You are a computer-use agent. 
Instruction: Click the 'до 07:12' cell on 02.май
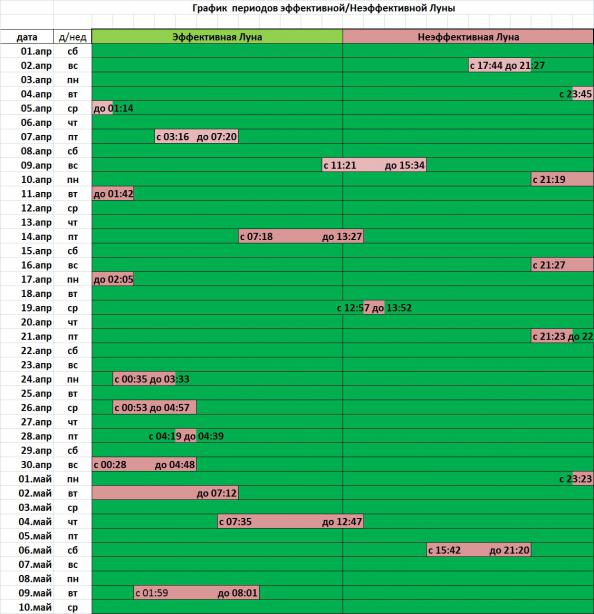(x=165, y=493)
